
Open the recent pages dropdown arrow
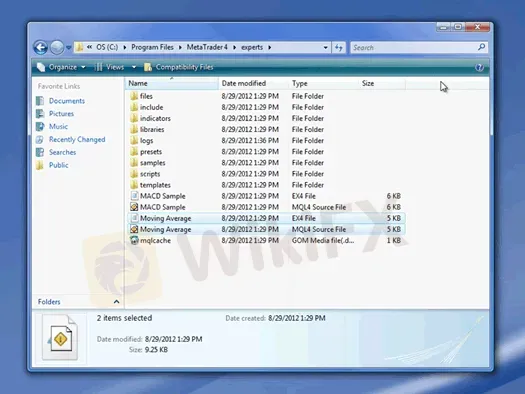(69, 48)
